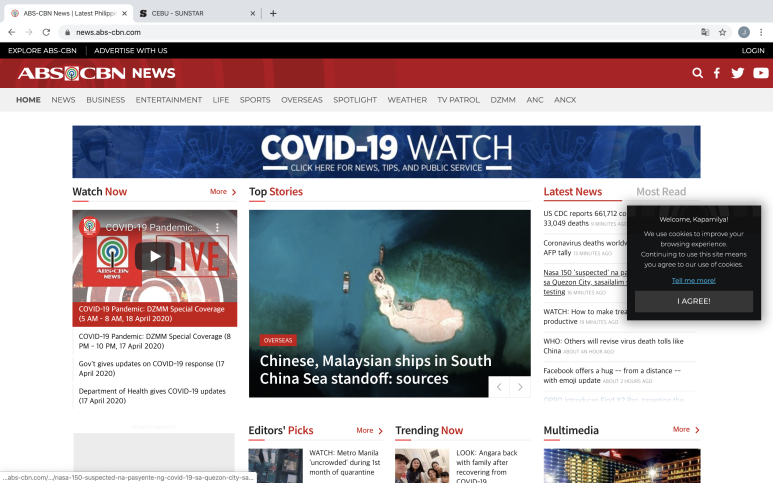Click I AGREE! cookie button
The width and height of the screenshot is (773, 483).
click(694, 301)
